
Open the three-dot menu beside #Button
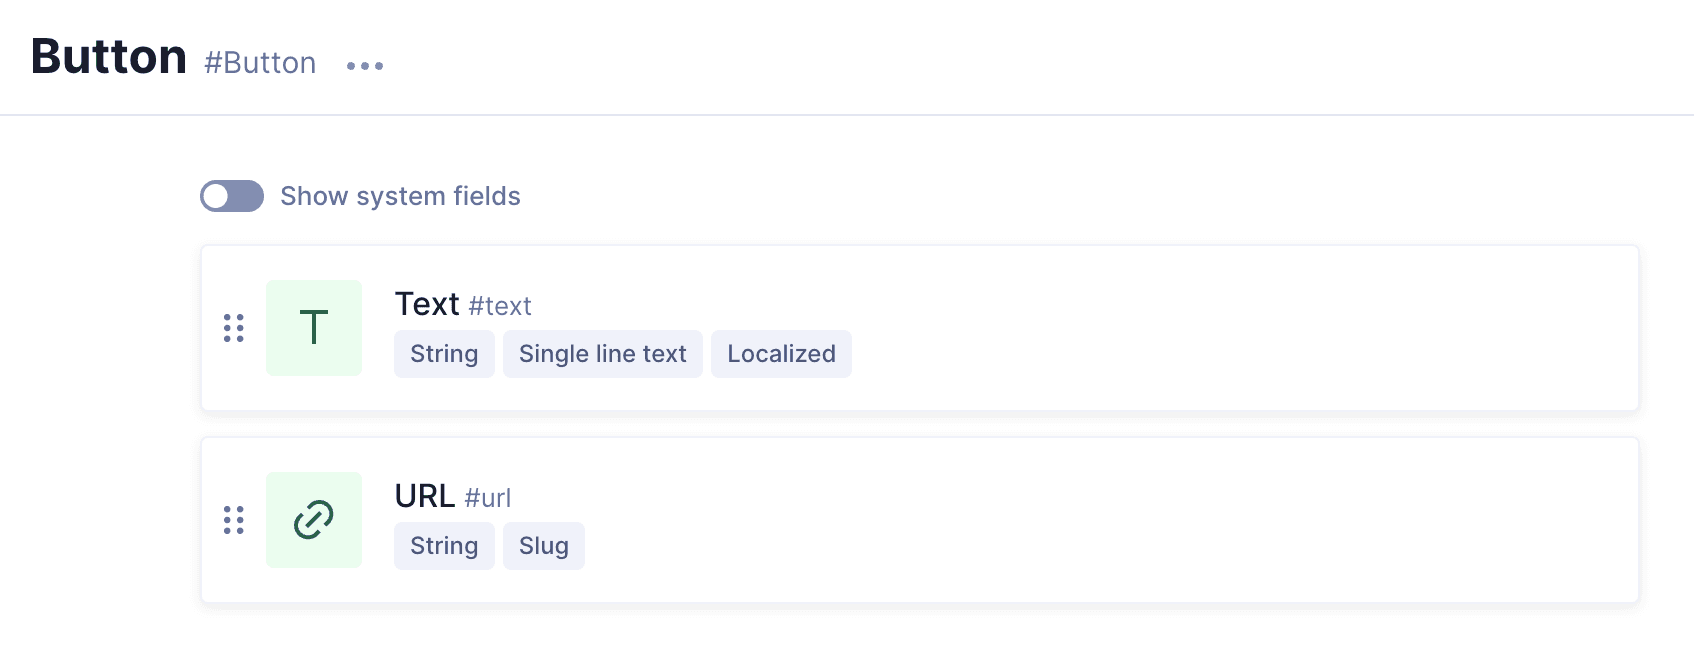click(x=365, y=66)
